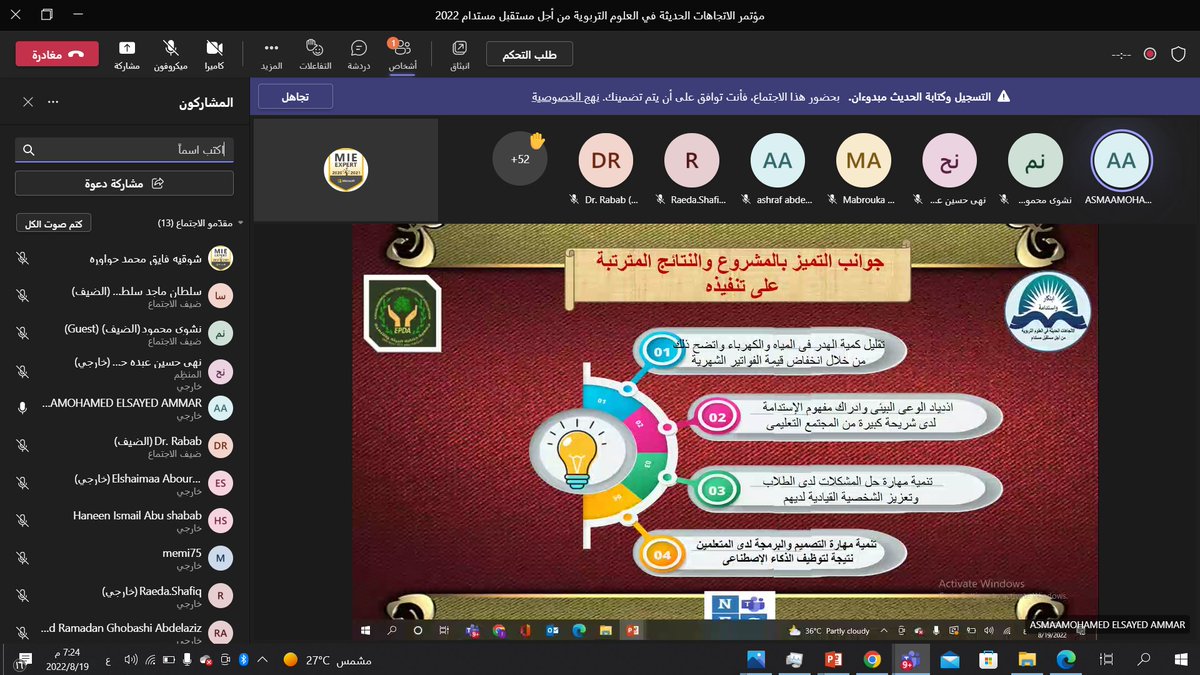The height and width of the screenshot is (675, 1200).
Task: Select participant شوقيه فايق محمد حواوره
Action: tap(124, 258)
